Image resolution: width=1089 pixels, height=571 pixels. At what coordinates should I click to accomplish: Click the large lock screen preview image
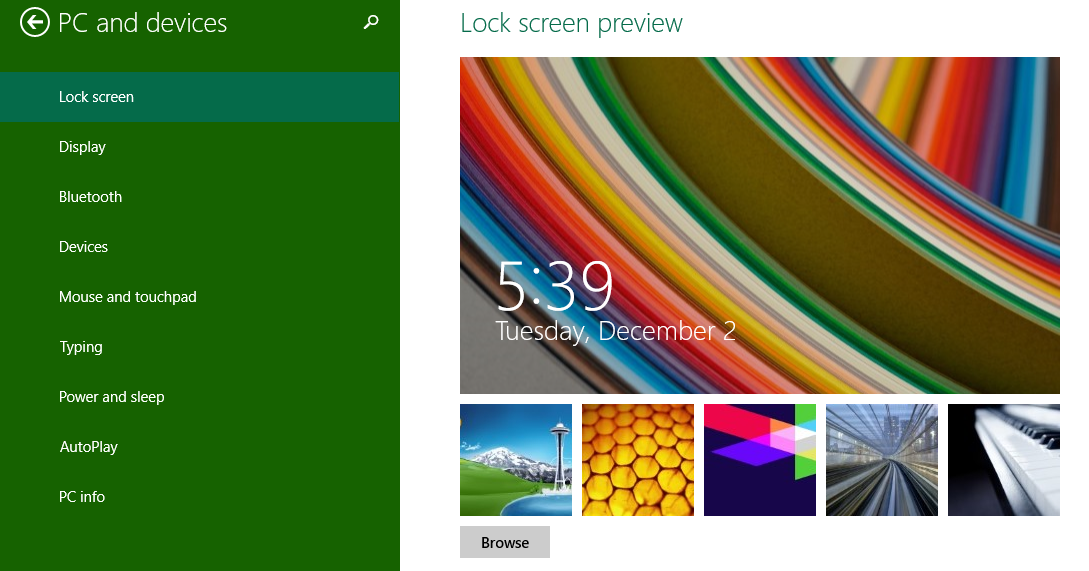[760, 225]
